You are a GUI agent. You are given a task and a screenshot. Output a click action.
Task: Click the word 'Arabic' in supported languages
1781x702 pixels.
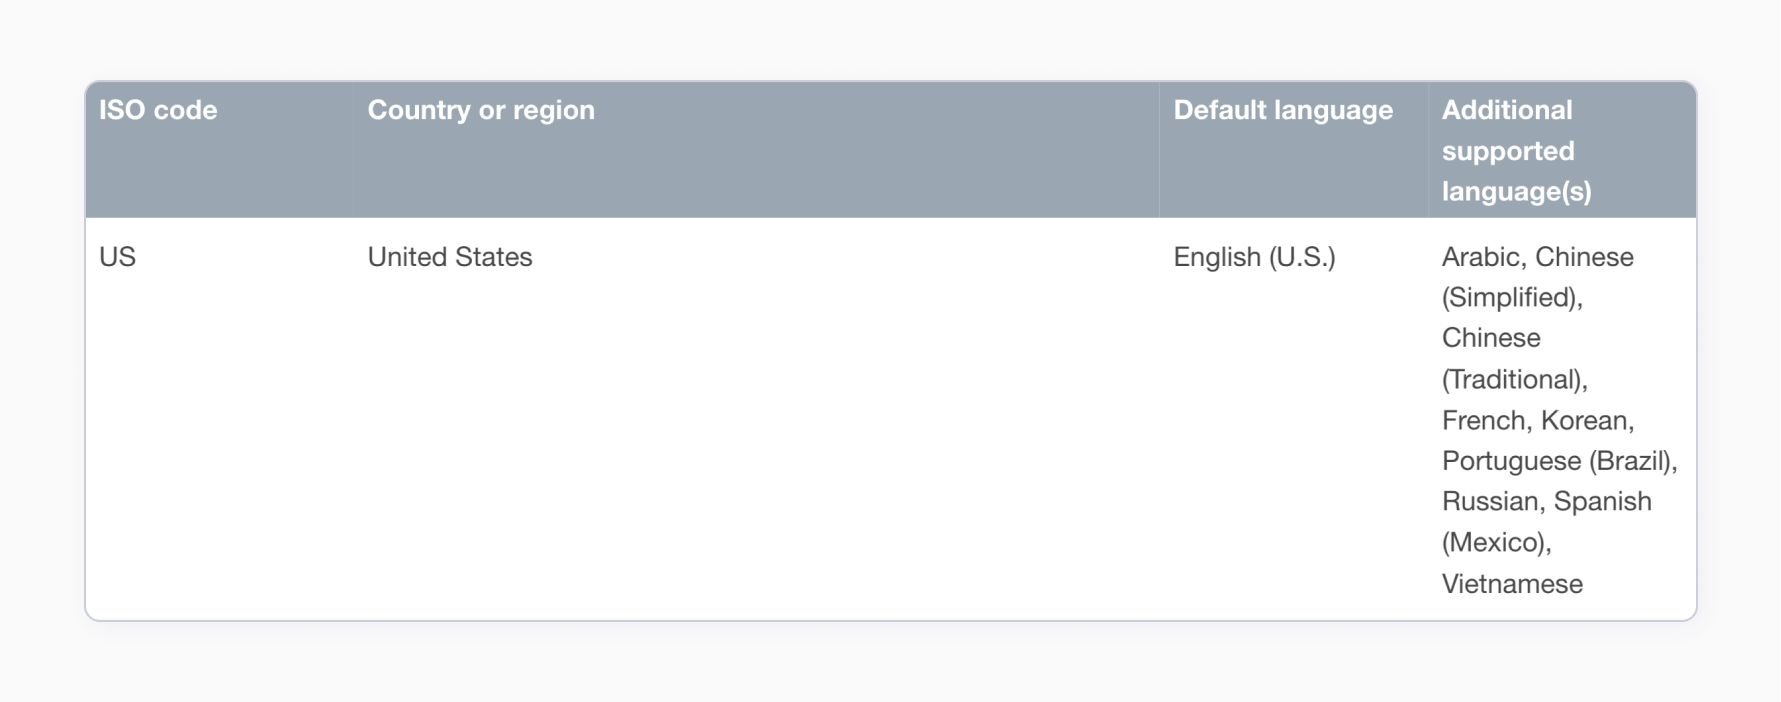pyautogui.click(x=1480, y=257)
